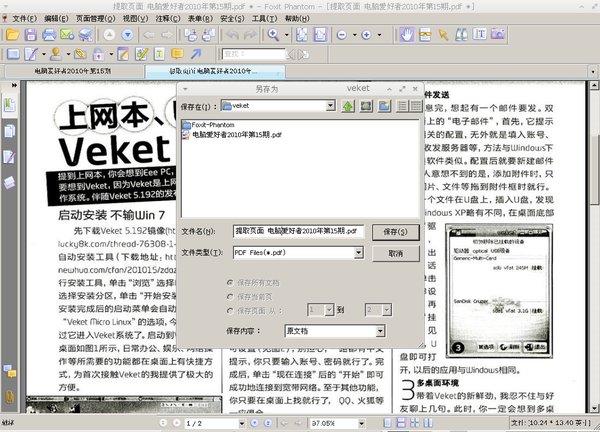
Task: Open the 文件类型 PDF Files dropdown
Action: click(x=357, y=253)
